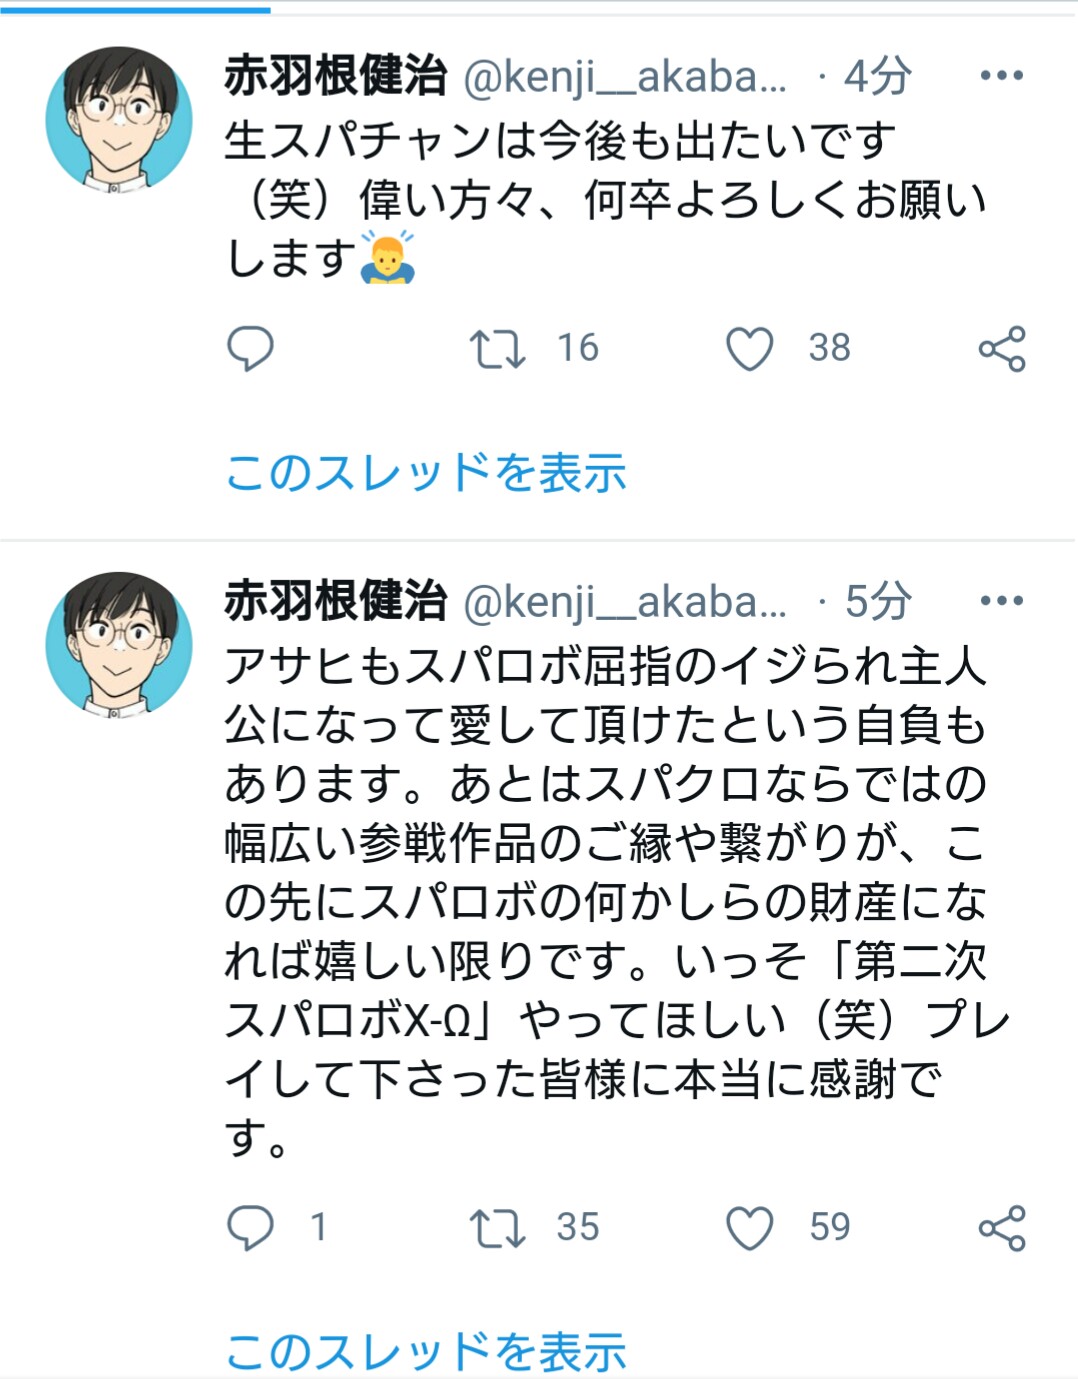Open the アサヒもスパロボ tweet text
This screenshot has width=1078, height=1379.
pyautogui.click(x=605, y=900)
